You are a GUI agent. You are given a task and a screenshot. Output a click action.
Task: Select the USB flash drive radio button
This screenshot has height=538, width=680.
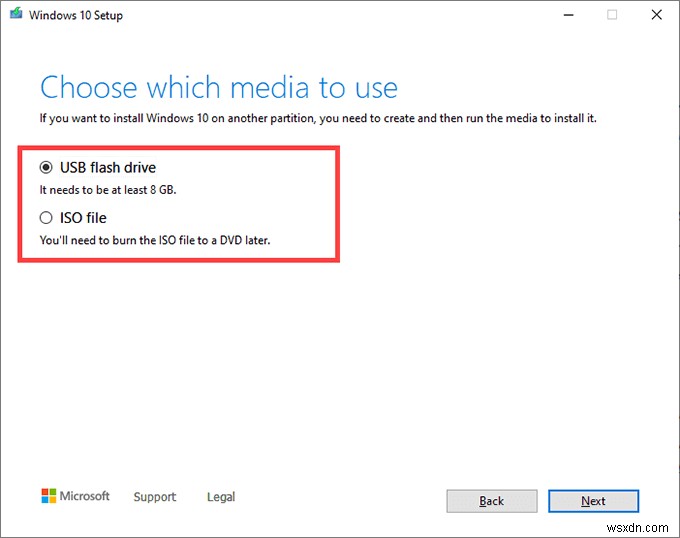46,167
